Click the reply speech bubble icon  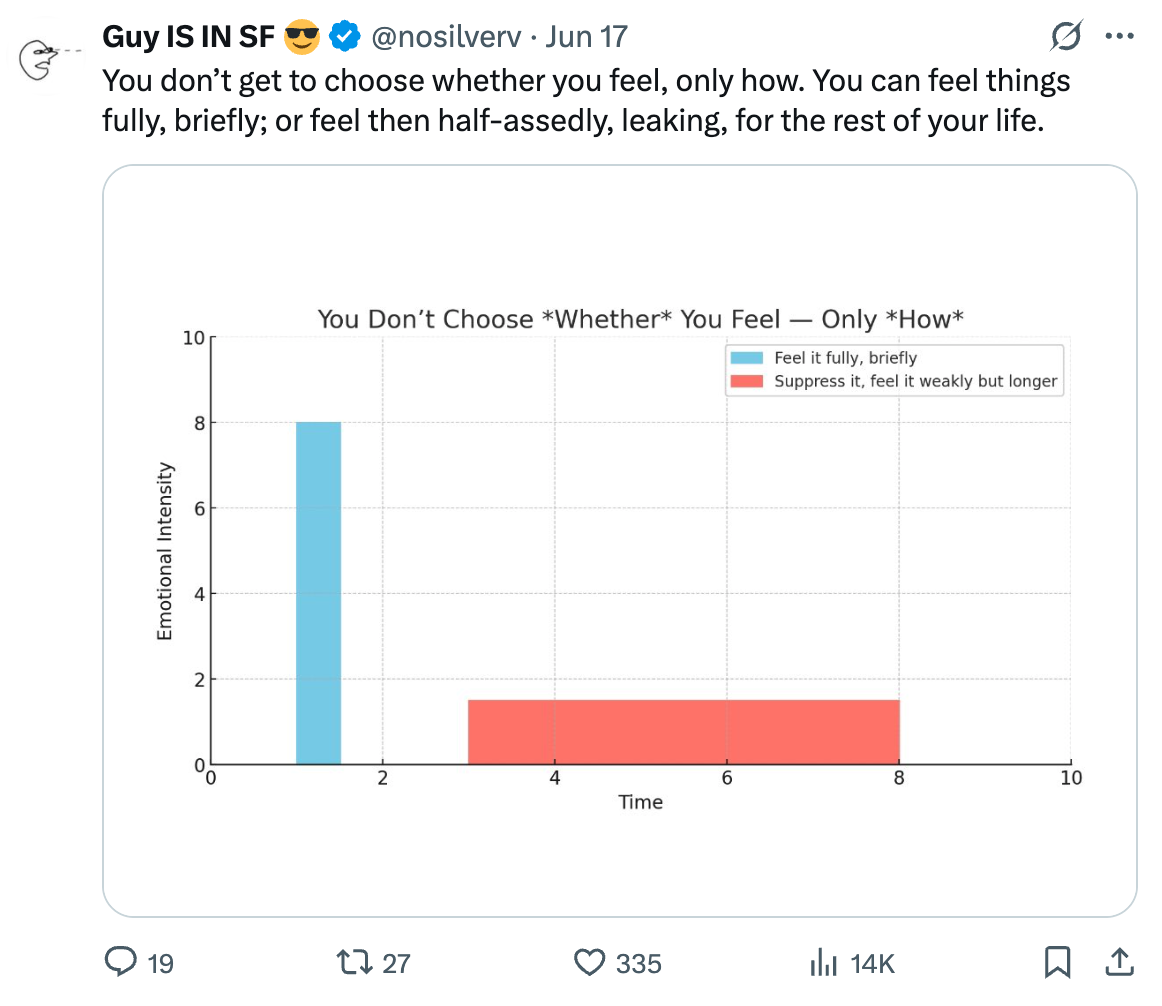(x=121, y=962)
